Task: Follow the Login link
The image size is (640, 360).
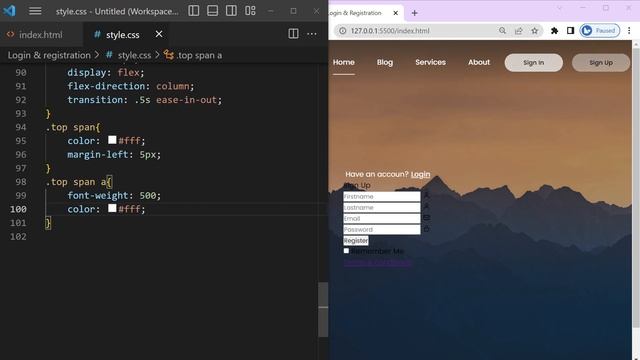Action: pyautogui.click(x=420, y=174)
